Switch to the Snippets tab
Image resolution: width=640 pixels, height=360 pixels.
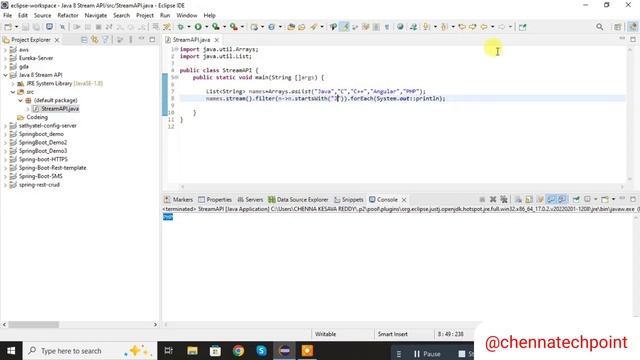point(349,200)
